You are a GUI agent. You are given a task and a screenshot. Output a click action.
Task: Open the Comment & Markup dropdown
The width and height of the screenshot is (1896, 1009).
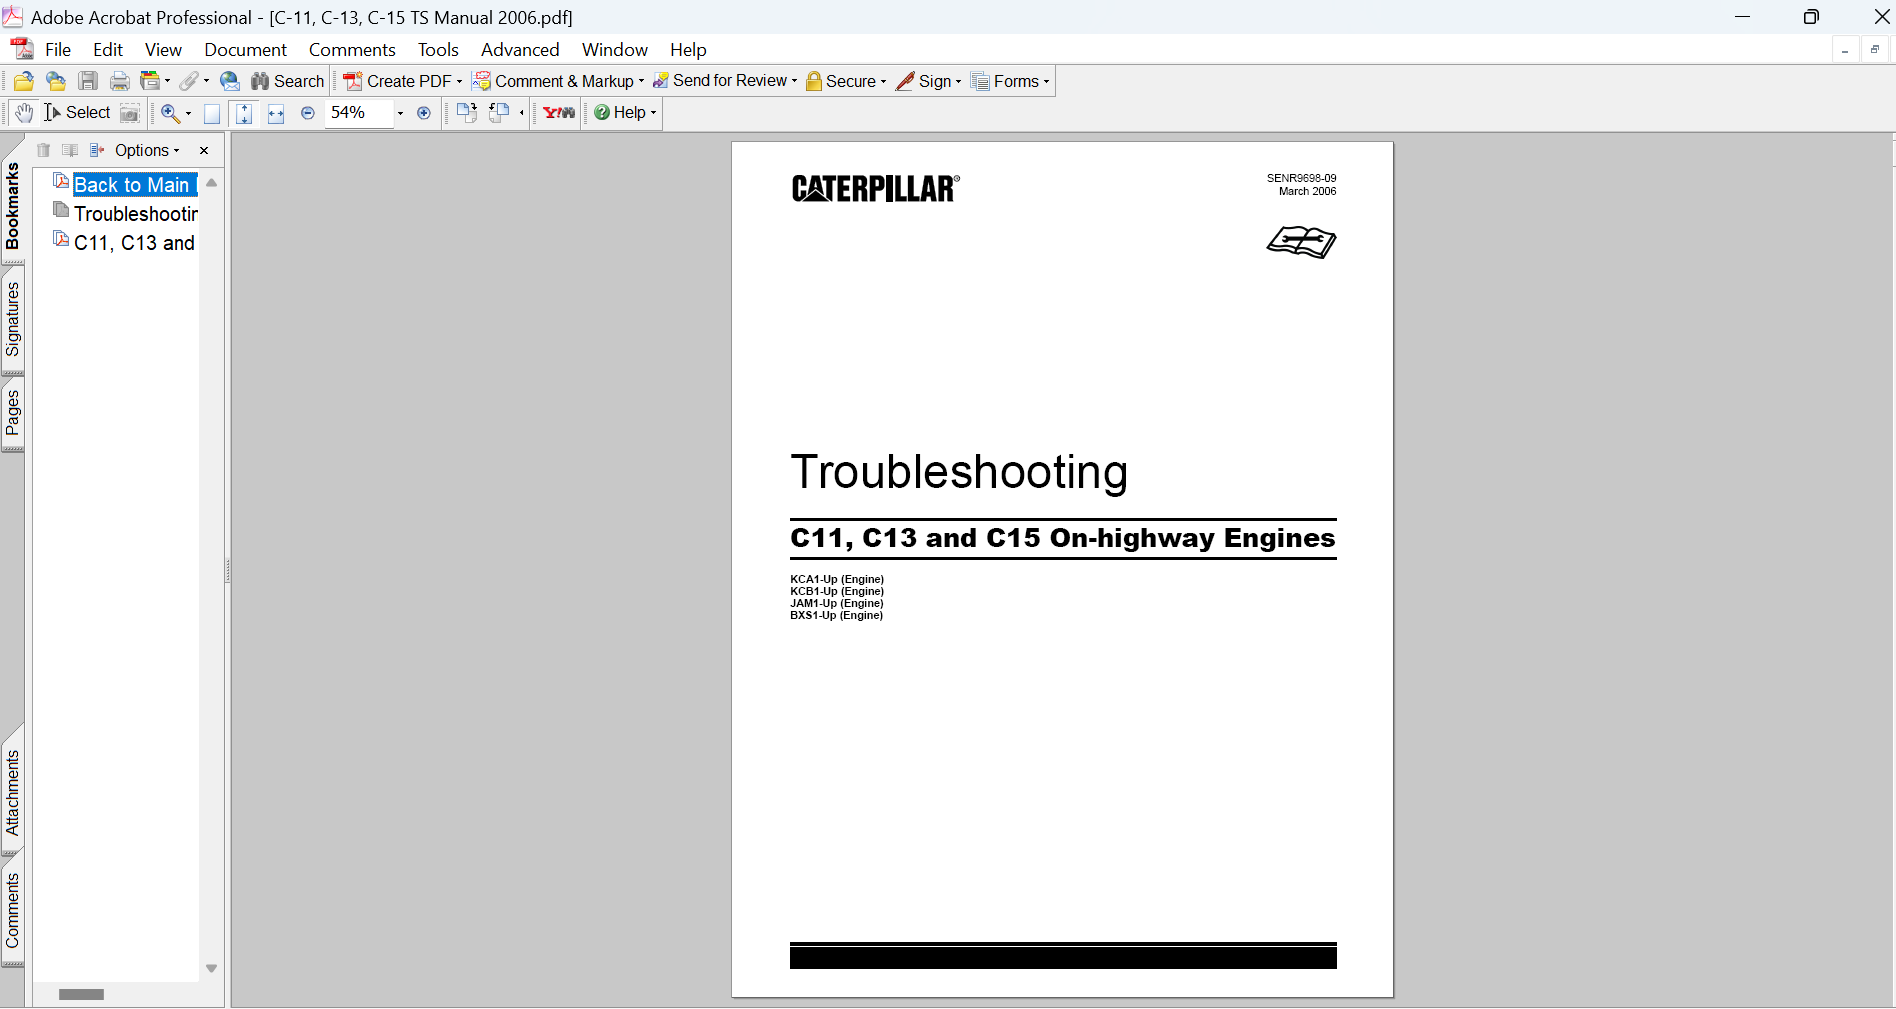558,82
